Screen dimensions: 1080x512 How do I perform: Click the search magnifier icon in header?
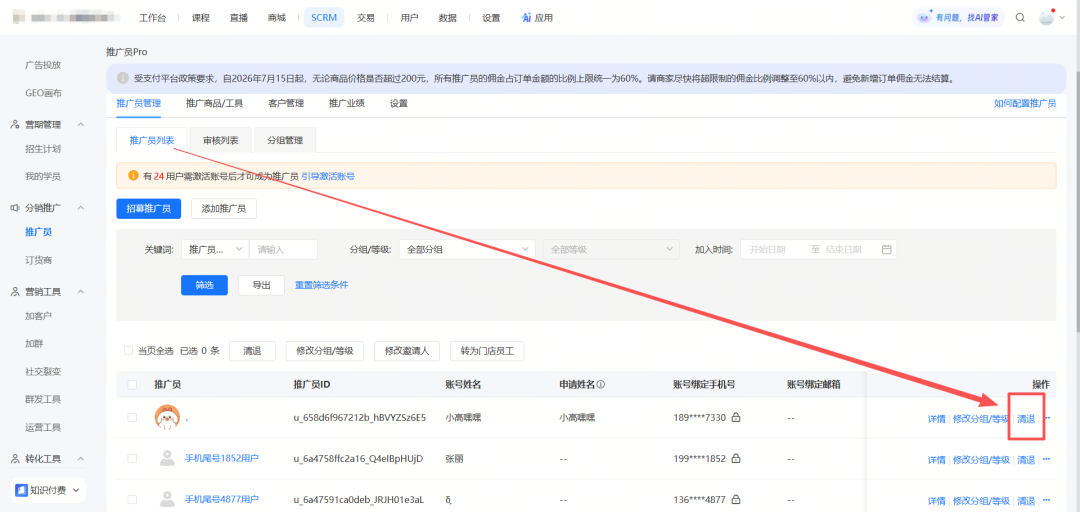point(1020,18)
